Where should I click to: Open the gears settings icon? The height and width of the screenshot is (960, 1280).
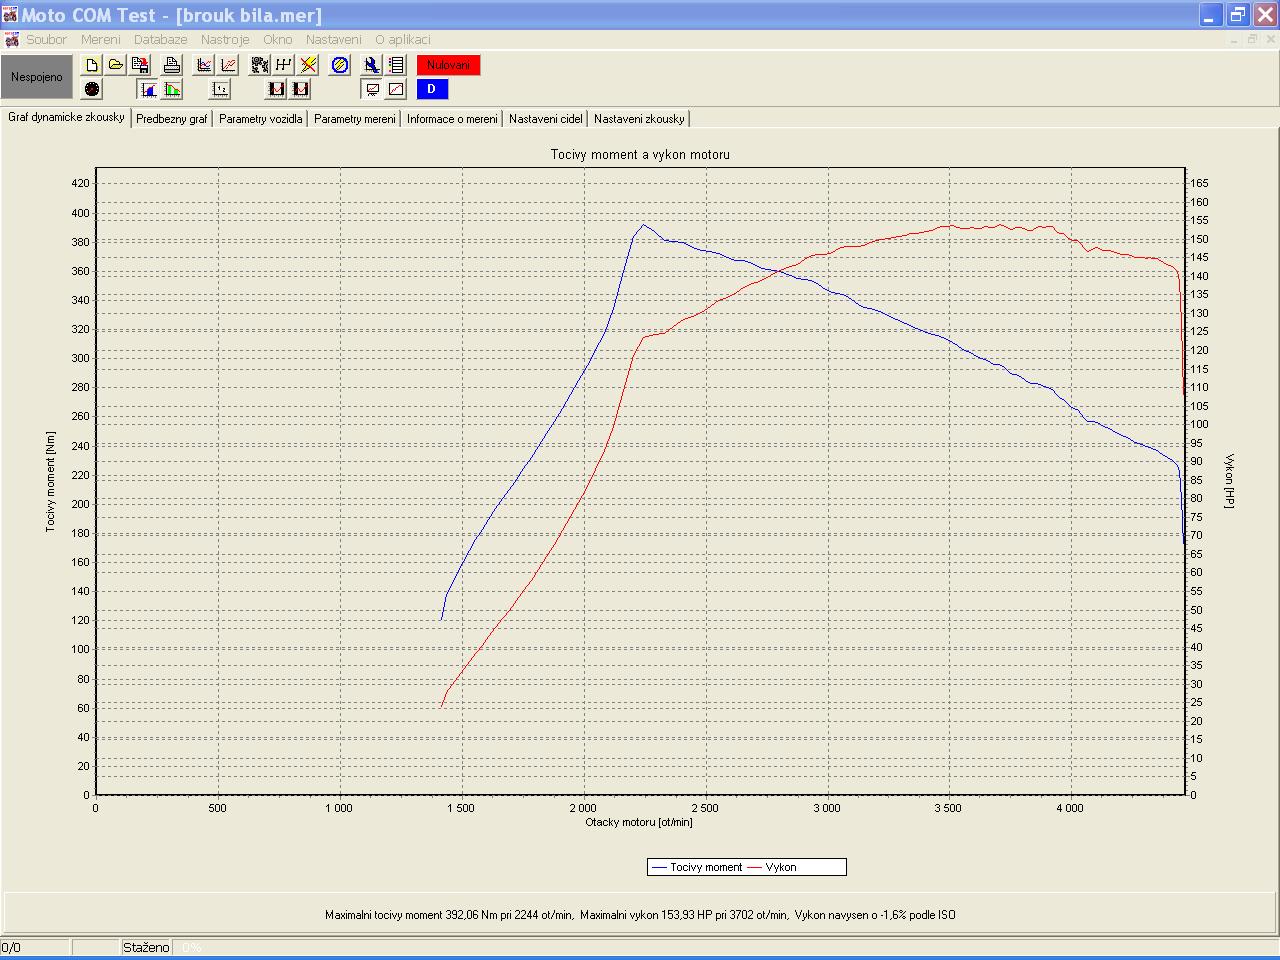coord(260,65)
